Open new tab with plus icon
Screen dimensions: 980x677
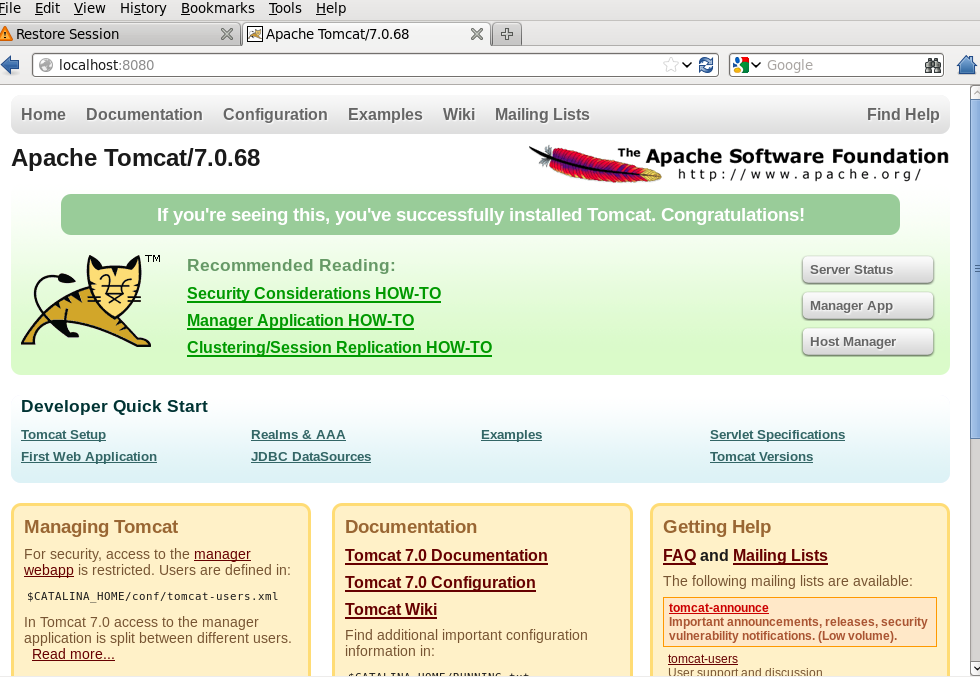tap(507, 34)
